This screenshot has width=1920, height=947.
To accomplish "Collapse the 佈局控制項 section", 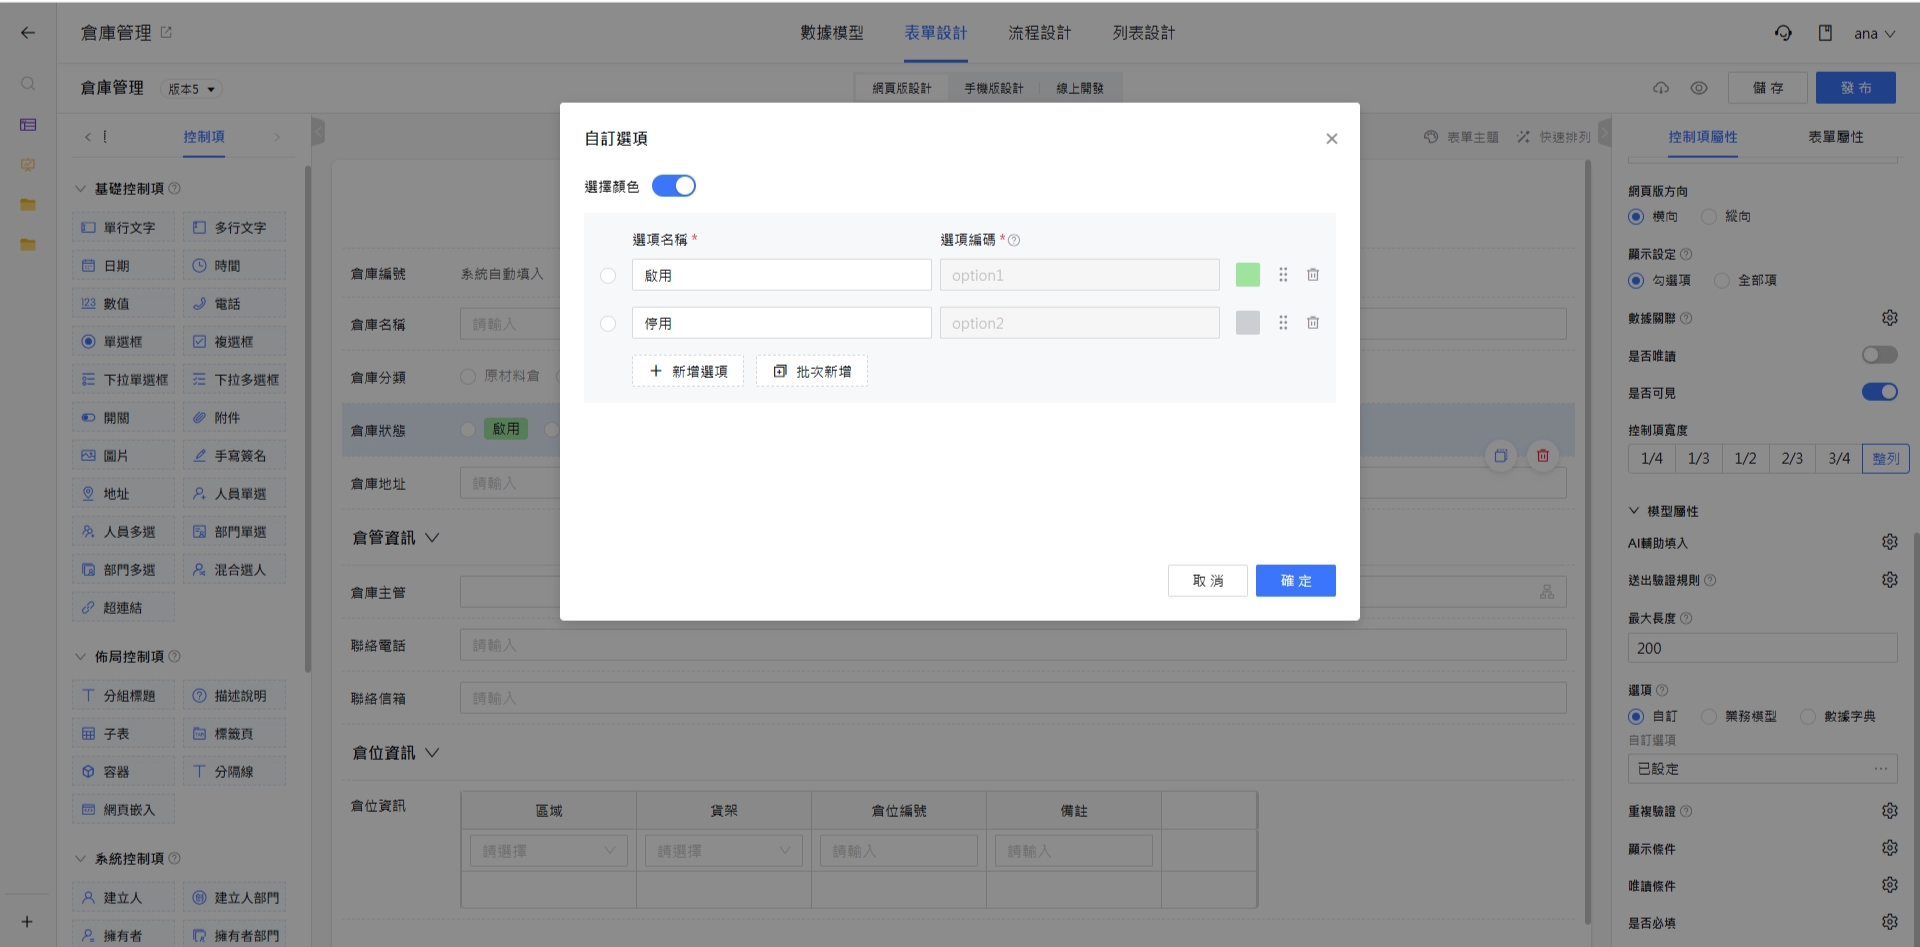I will 81,656.
